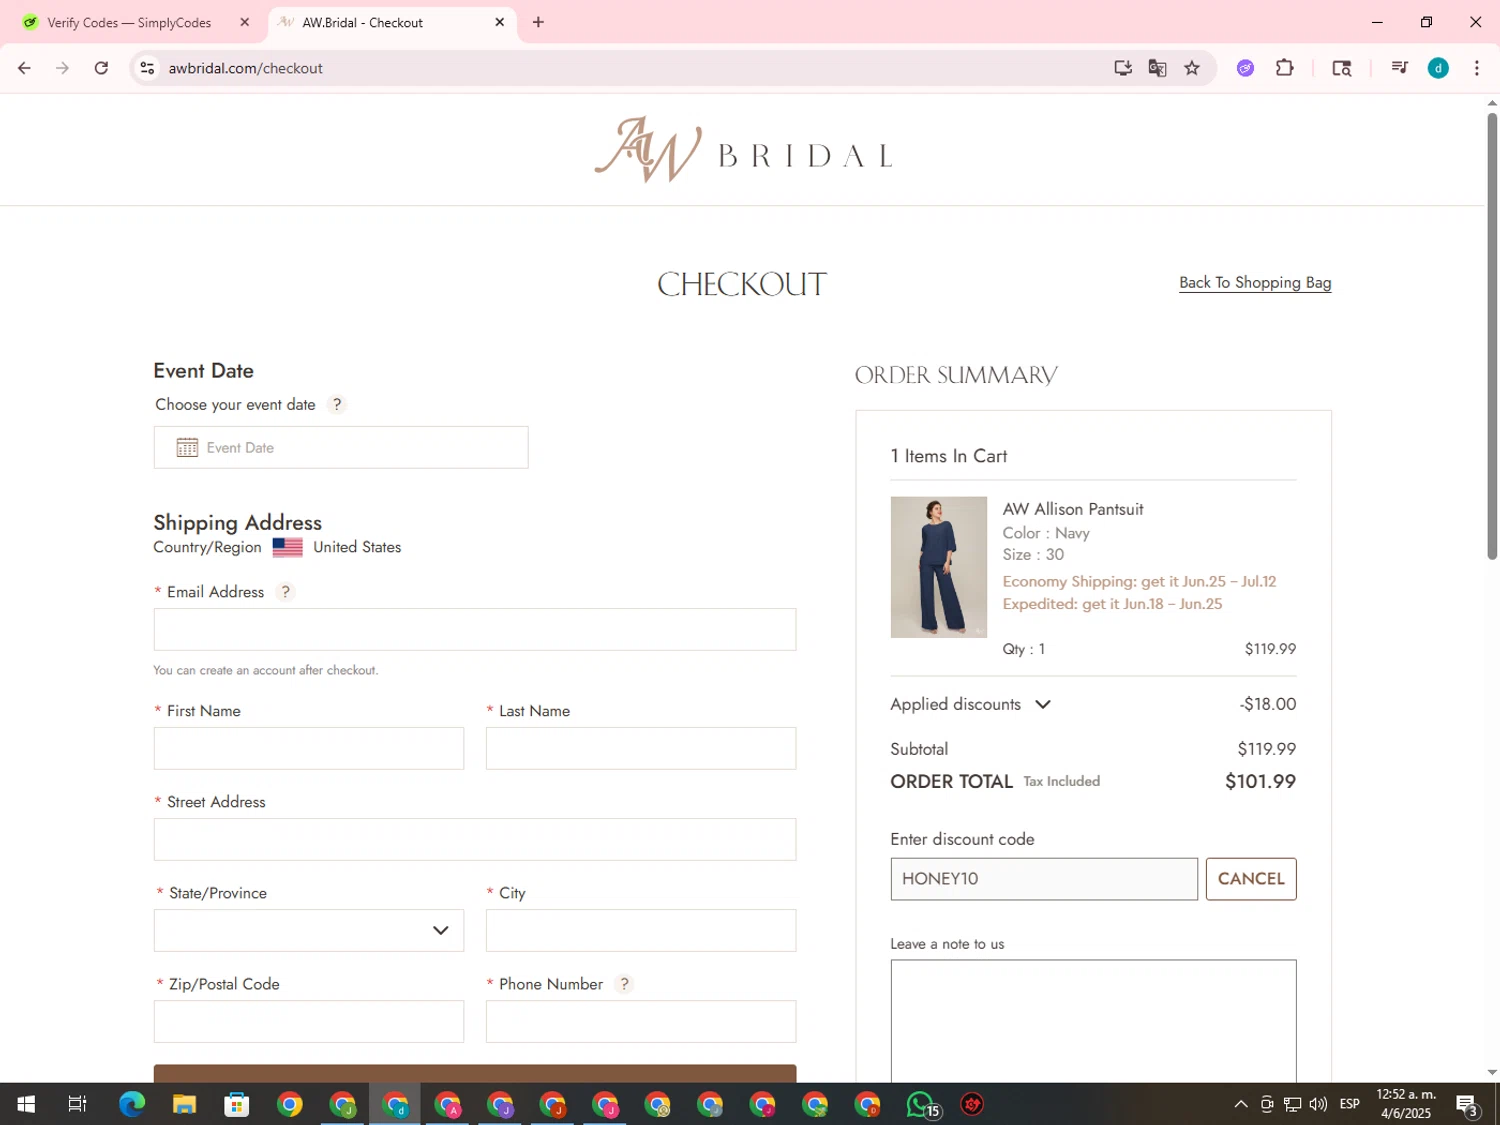The width and height of the screenshot is (1500, 1125).
Task: Go back to the previous page
Action: pyautogui.click(x=24, y=68)
